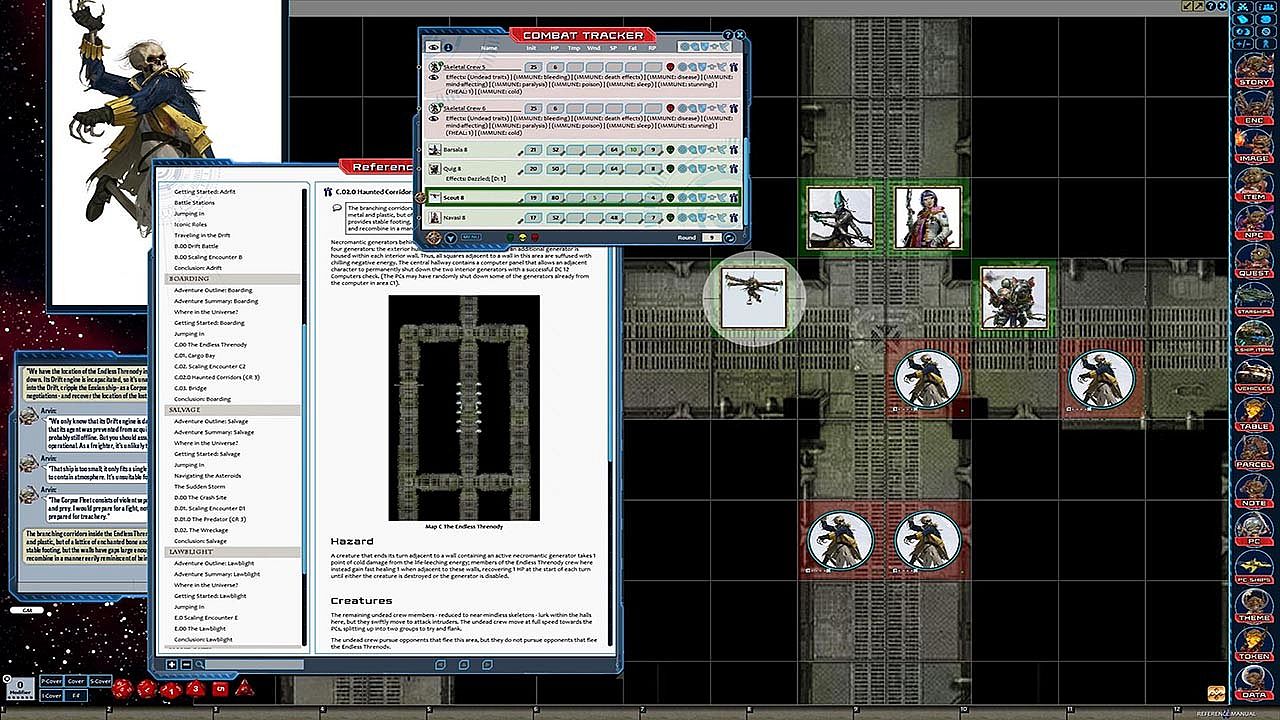Advance to next round in Combat Tracker
The width and height of the screenshot is (1280, 720).
(x=729, y=238)
